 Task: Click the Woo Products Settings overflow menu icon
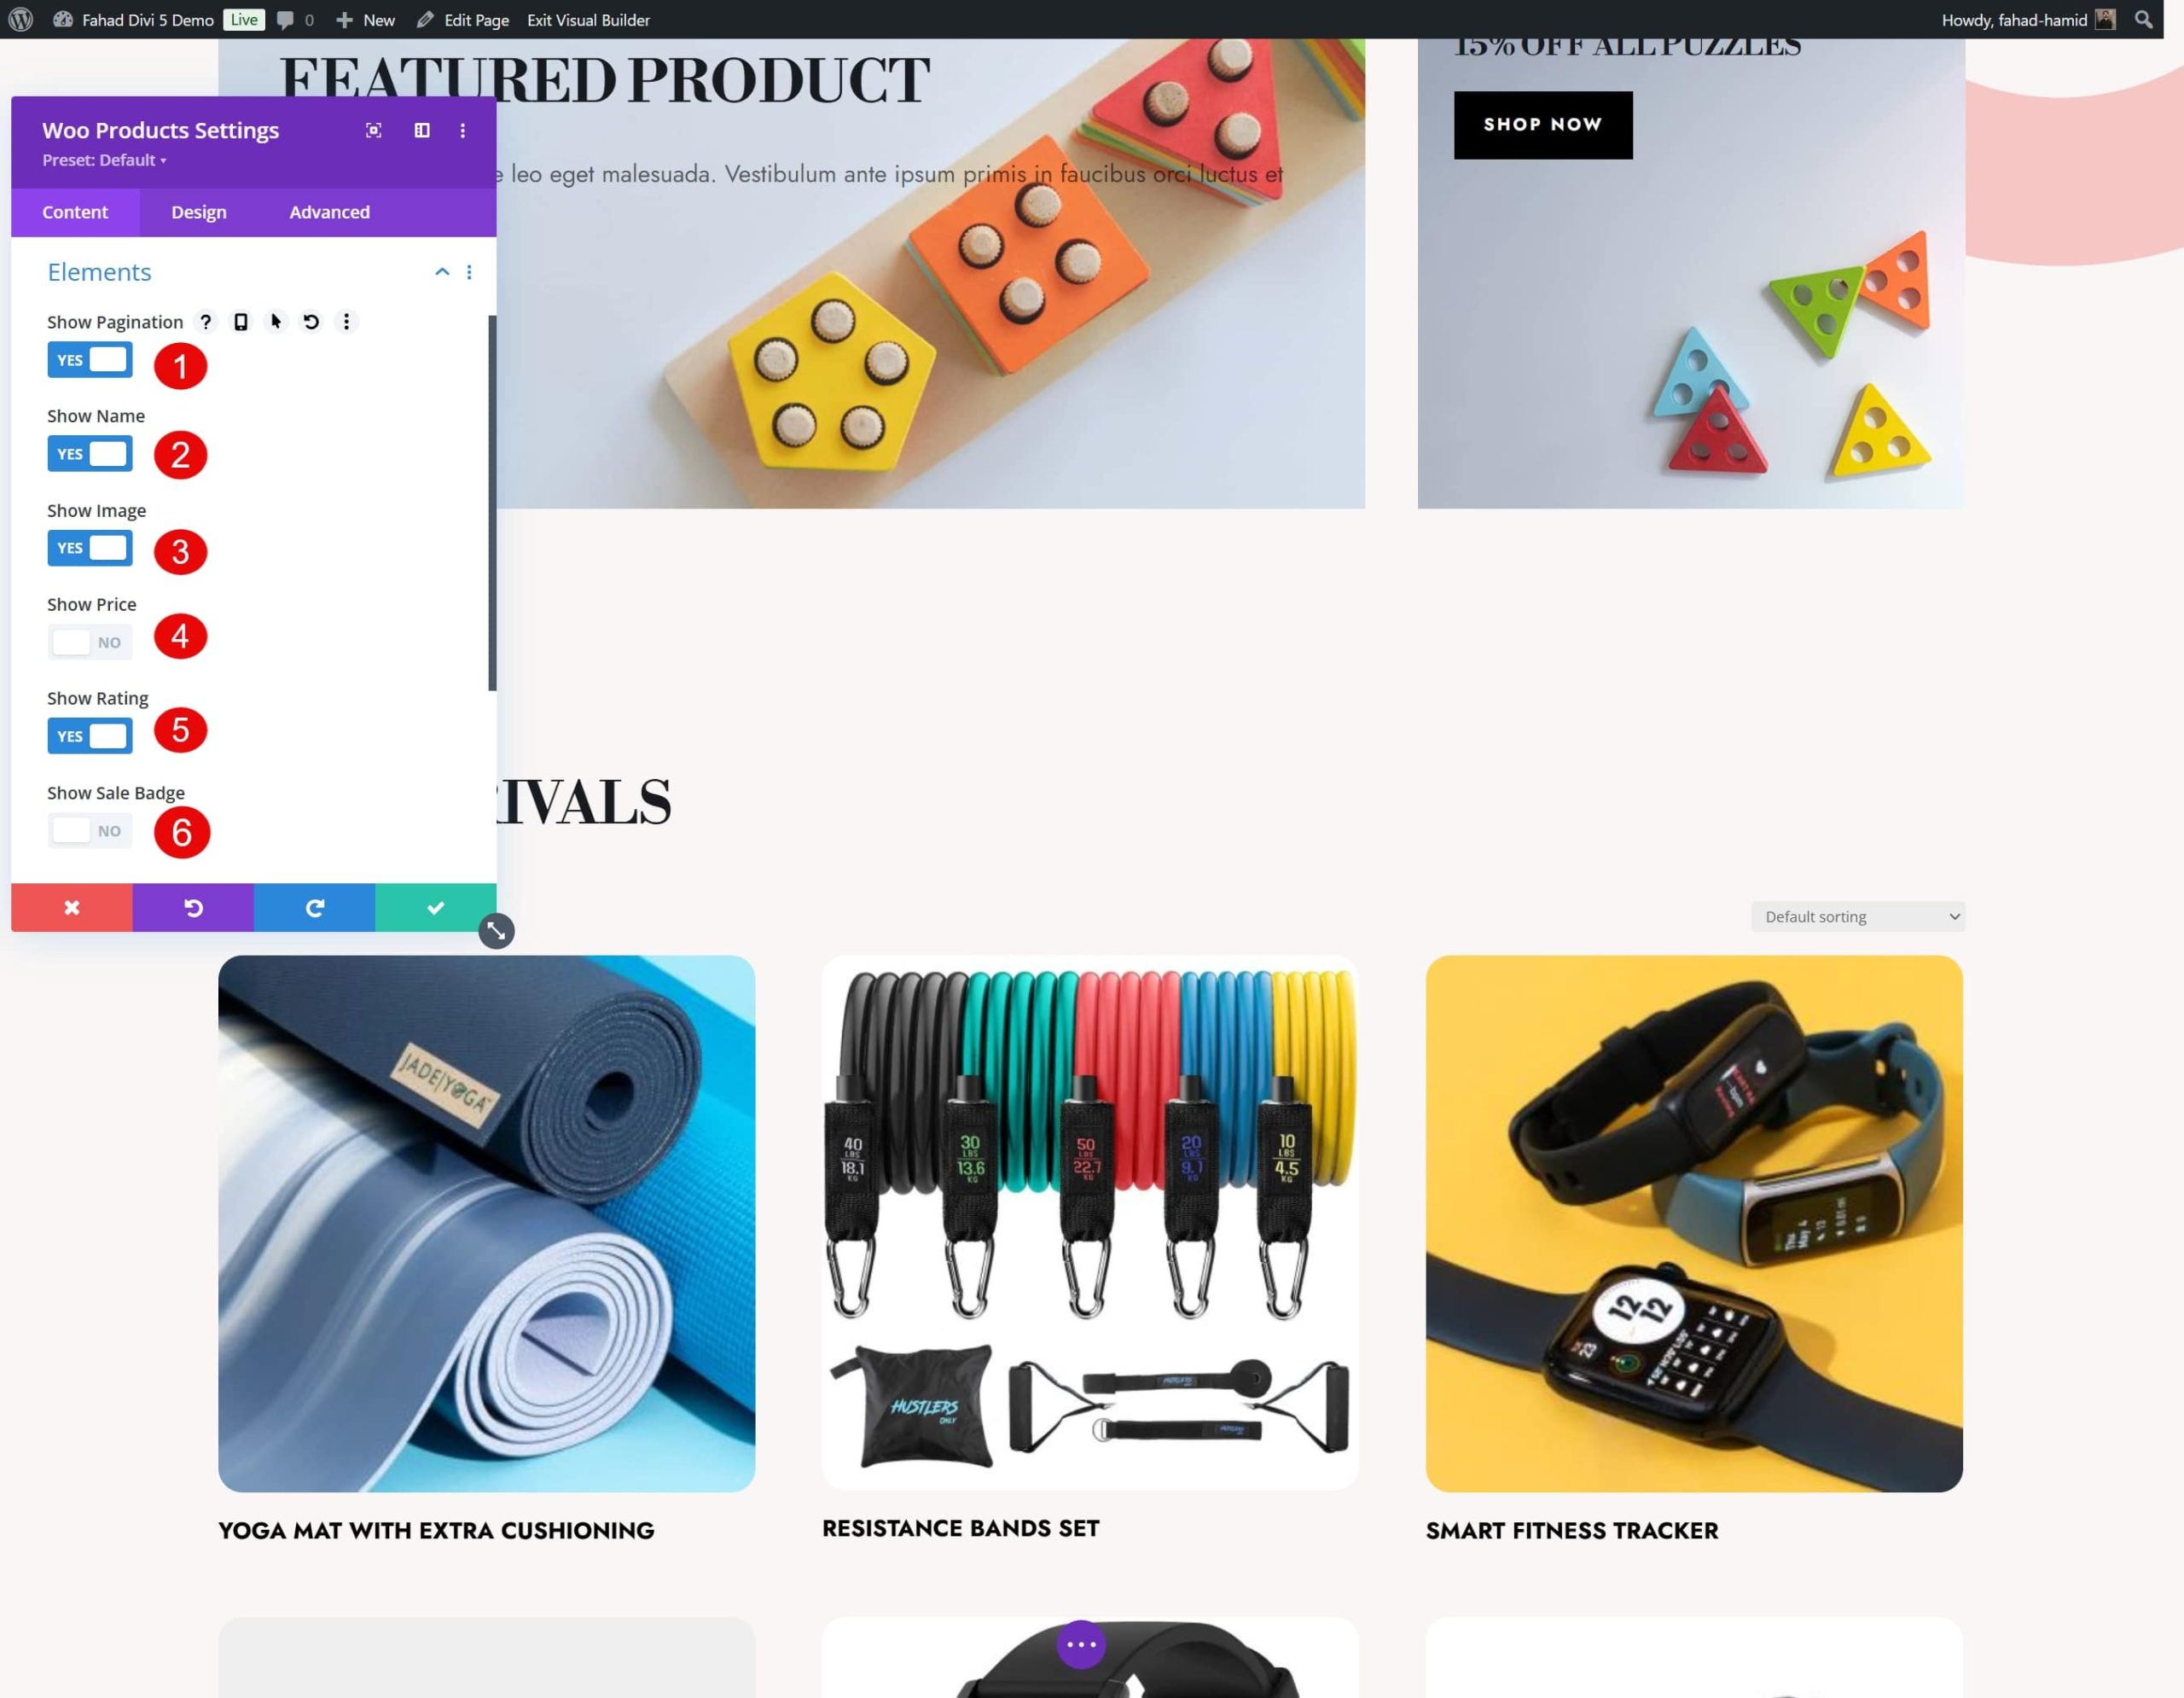(x=464, y=130)
